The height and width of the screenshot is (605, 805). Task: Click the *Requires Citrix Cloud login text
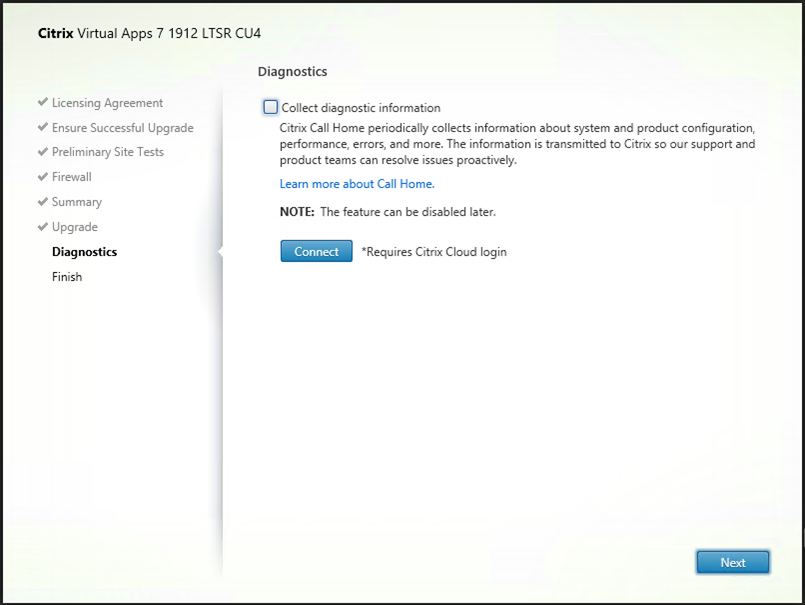[x=434, y=252]
